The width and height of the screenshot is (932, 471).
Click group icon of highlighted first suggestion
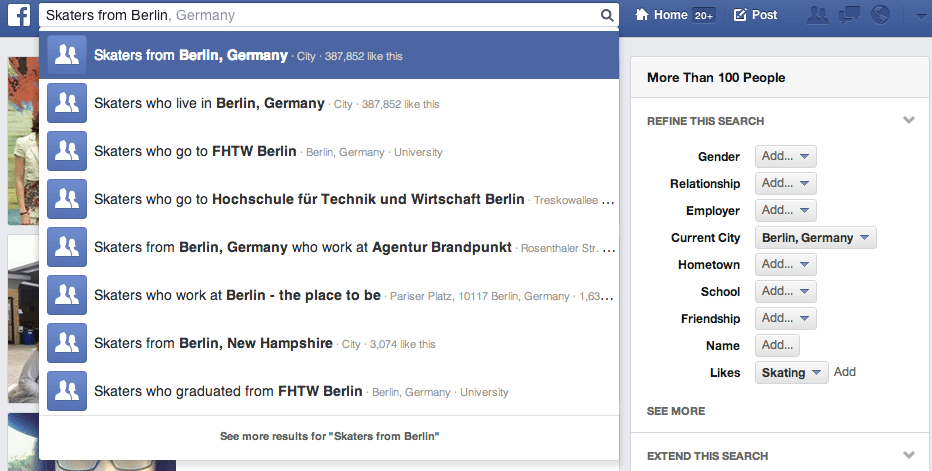coord(67,55)
